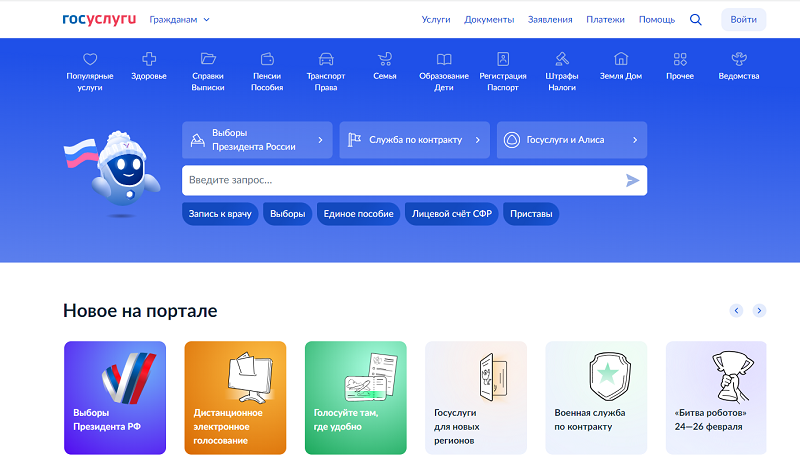
Task: Open the Битва роботов 24–26 февраля card
Action: pyautogui.click(x=716, y=398)
